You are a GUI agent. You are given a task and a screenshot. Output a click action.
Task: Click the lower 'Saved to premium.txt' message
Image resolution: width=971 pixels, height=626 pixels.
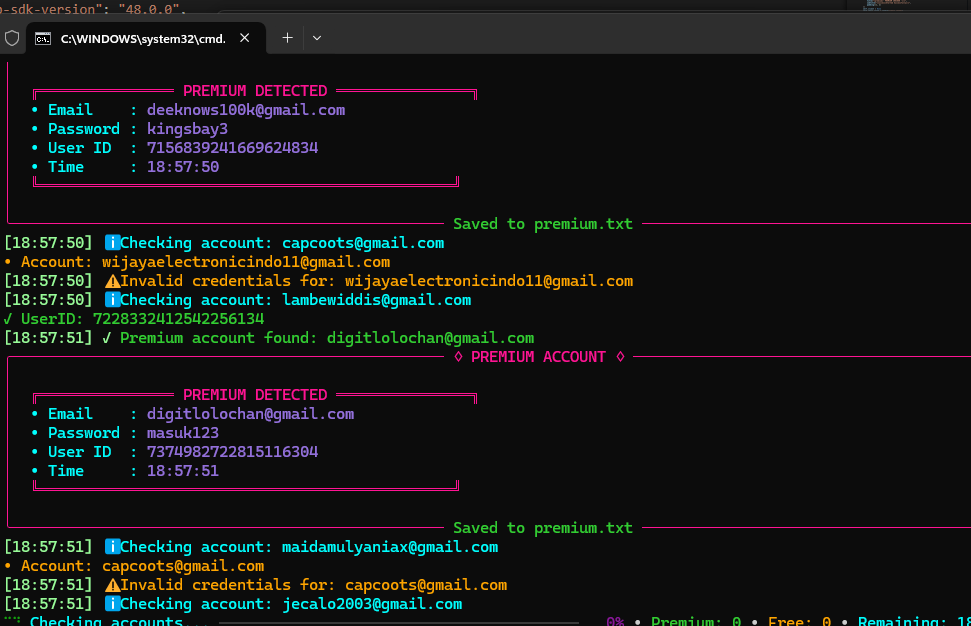pyautogui.click(x=543, y=528)
